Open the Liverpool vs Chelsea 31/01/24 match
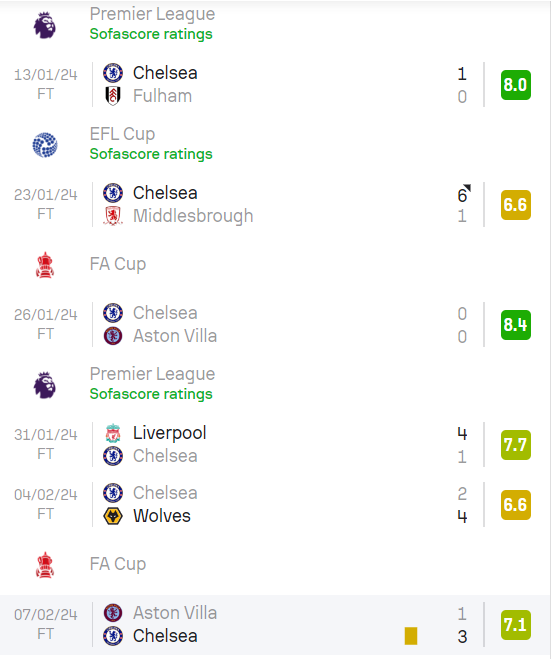Screen dimensions: 551x659 click(275, 445)
